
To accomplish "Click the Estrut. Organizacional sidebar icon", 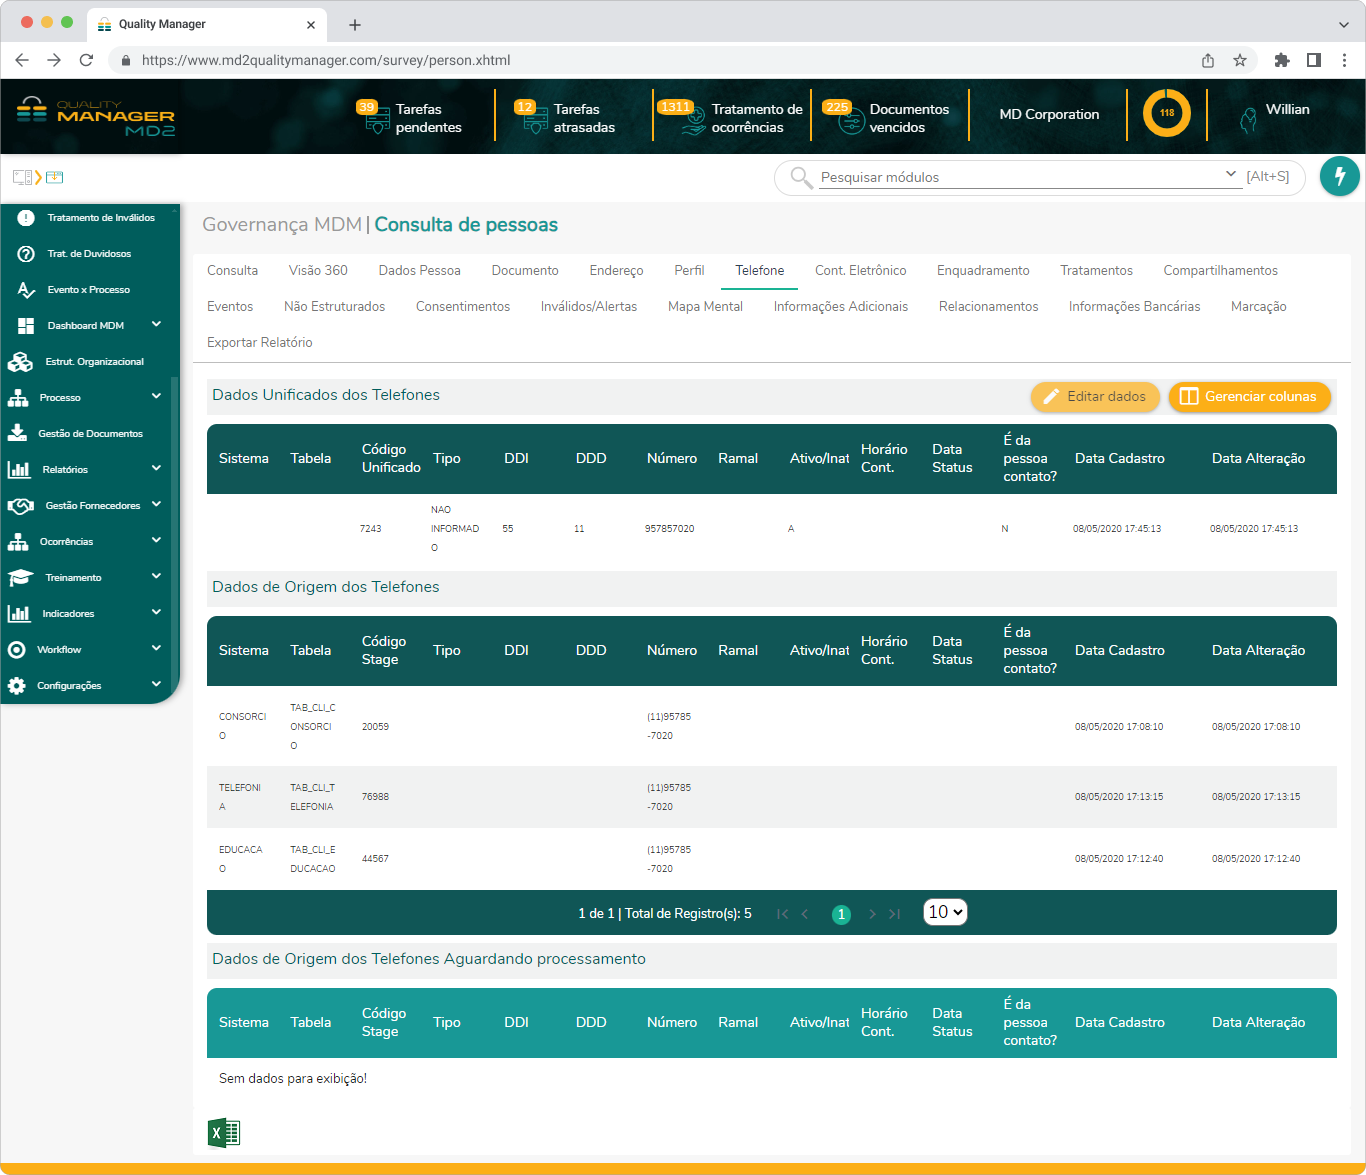I will [x=20, y=362].
